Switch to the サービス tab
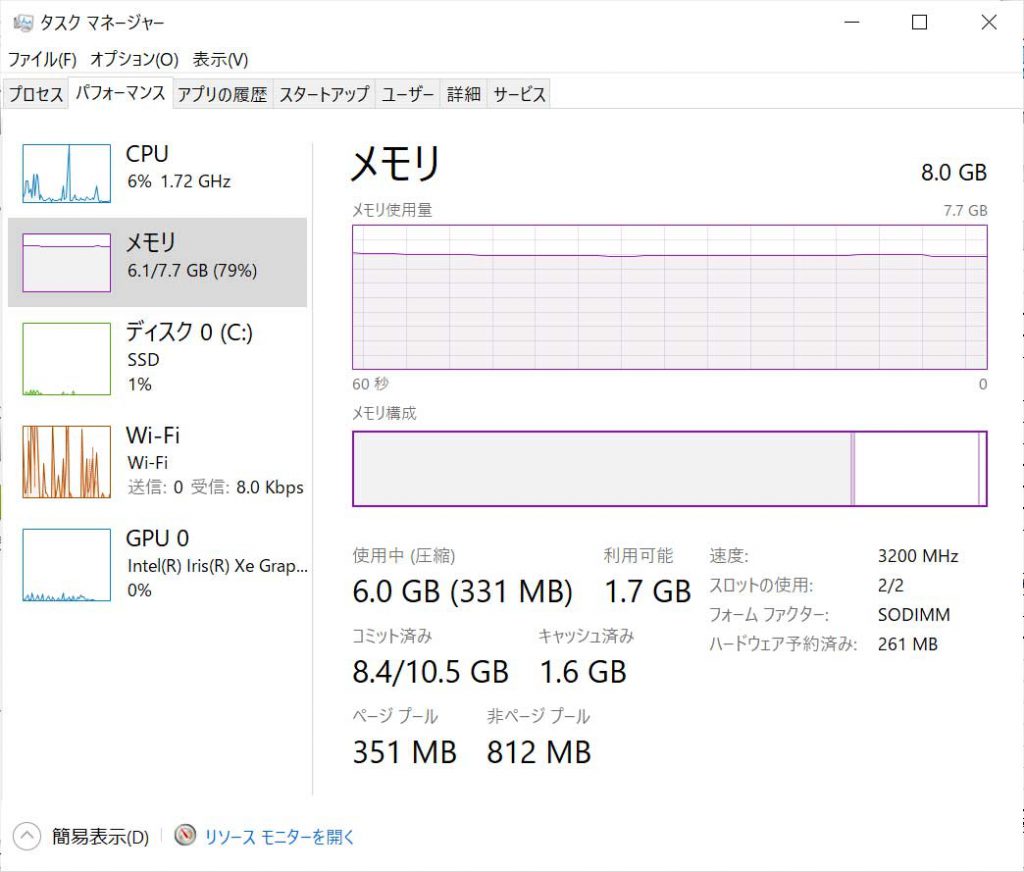This screenshot has height=872, width=1024. tap(519, 95)
